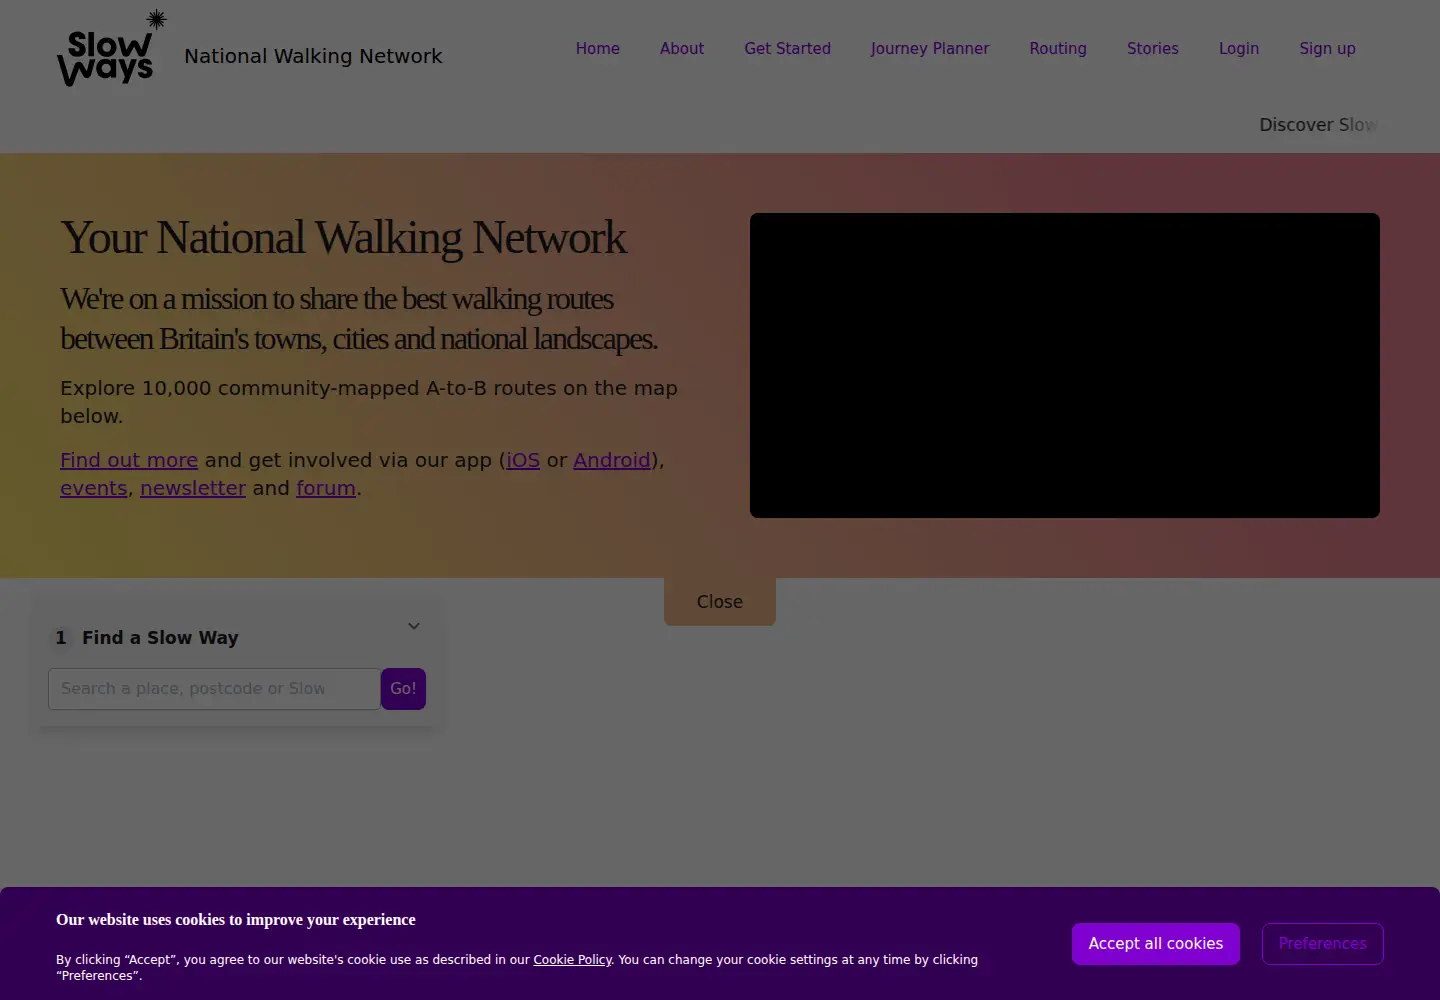
Task: Click the Slow Ways logo
Action: 112,48
